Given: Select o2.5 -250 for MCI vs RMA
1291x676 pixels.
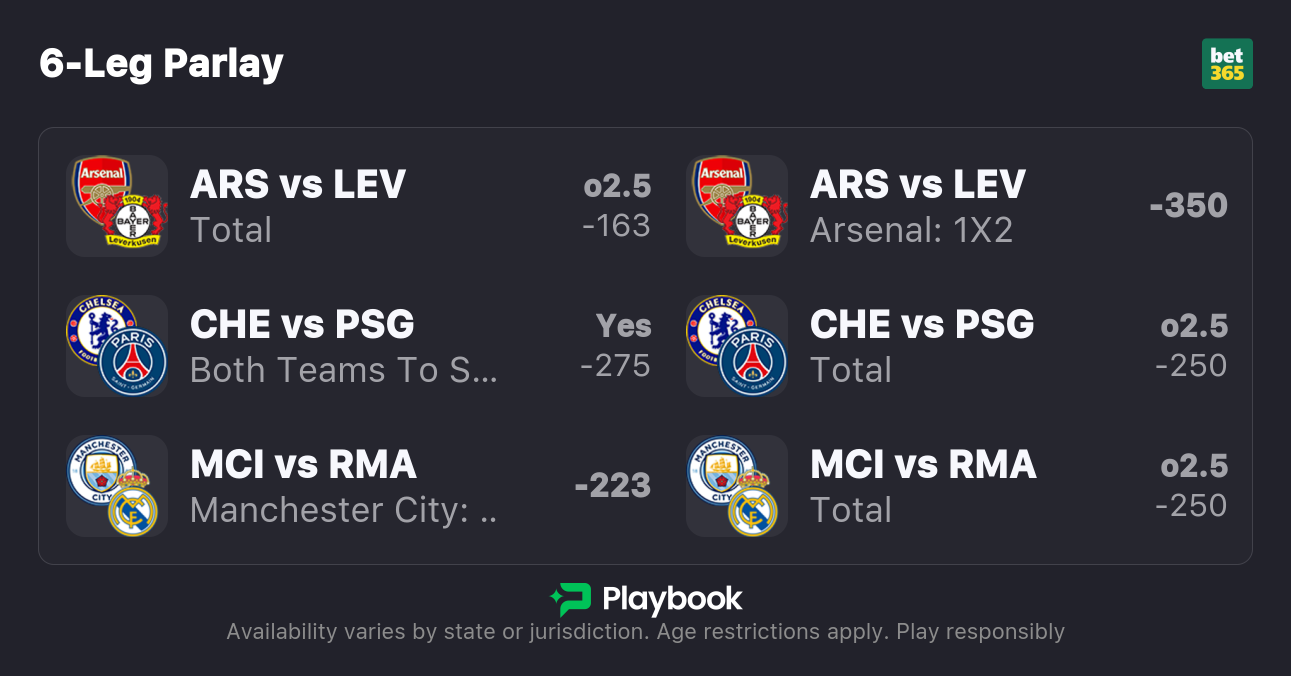Looking at the screenshot, I should click(x=1192, y=486).
